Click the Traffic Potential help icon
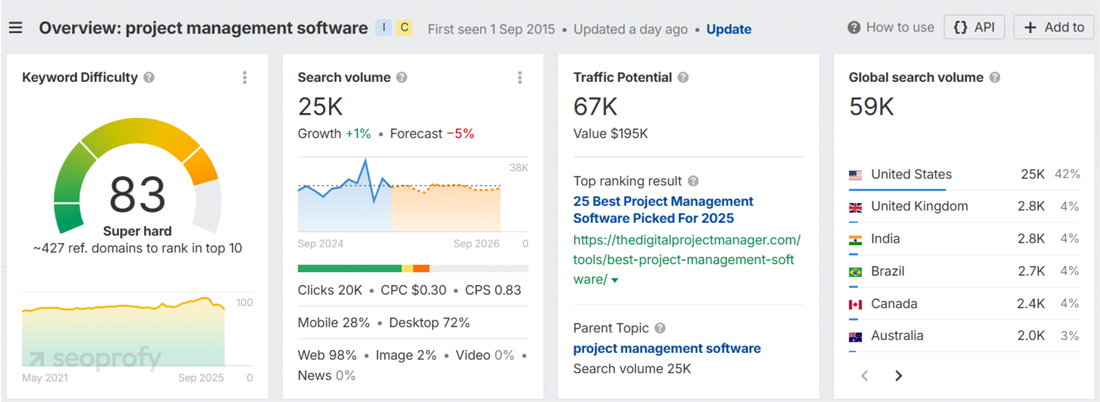Screen dimensions: 1100x402 (683, 78)
